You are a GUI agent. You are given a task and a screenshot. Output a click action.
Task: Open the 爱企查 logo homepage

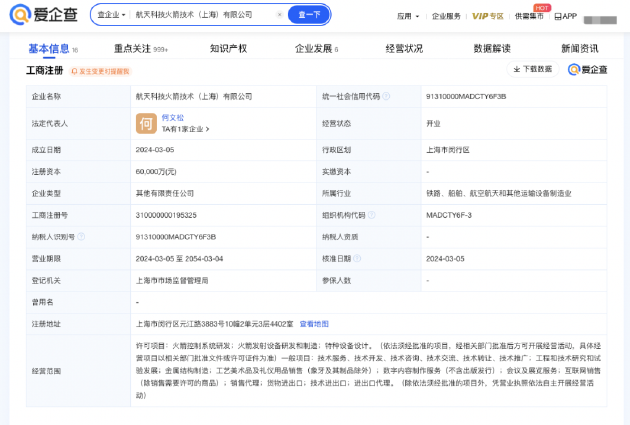point(43,15)
